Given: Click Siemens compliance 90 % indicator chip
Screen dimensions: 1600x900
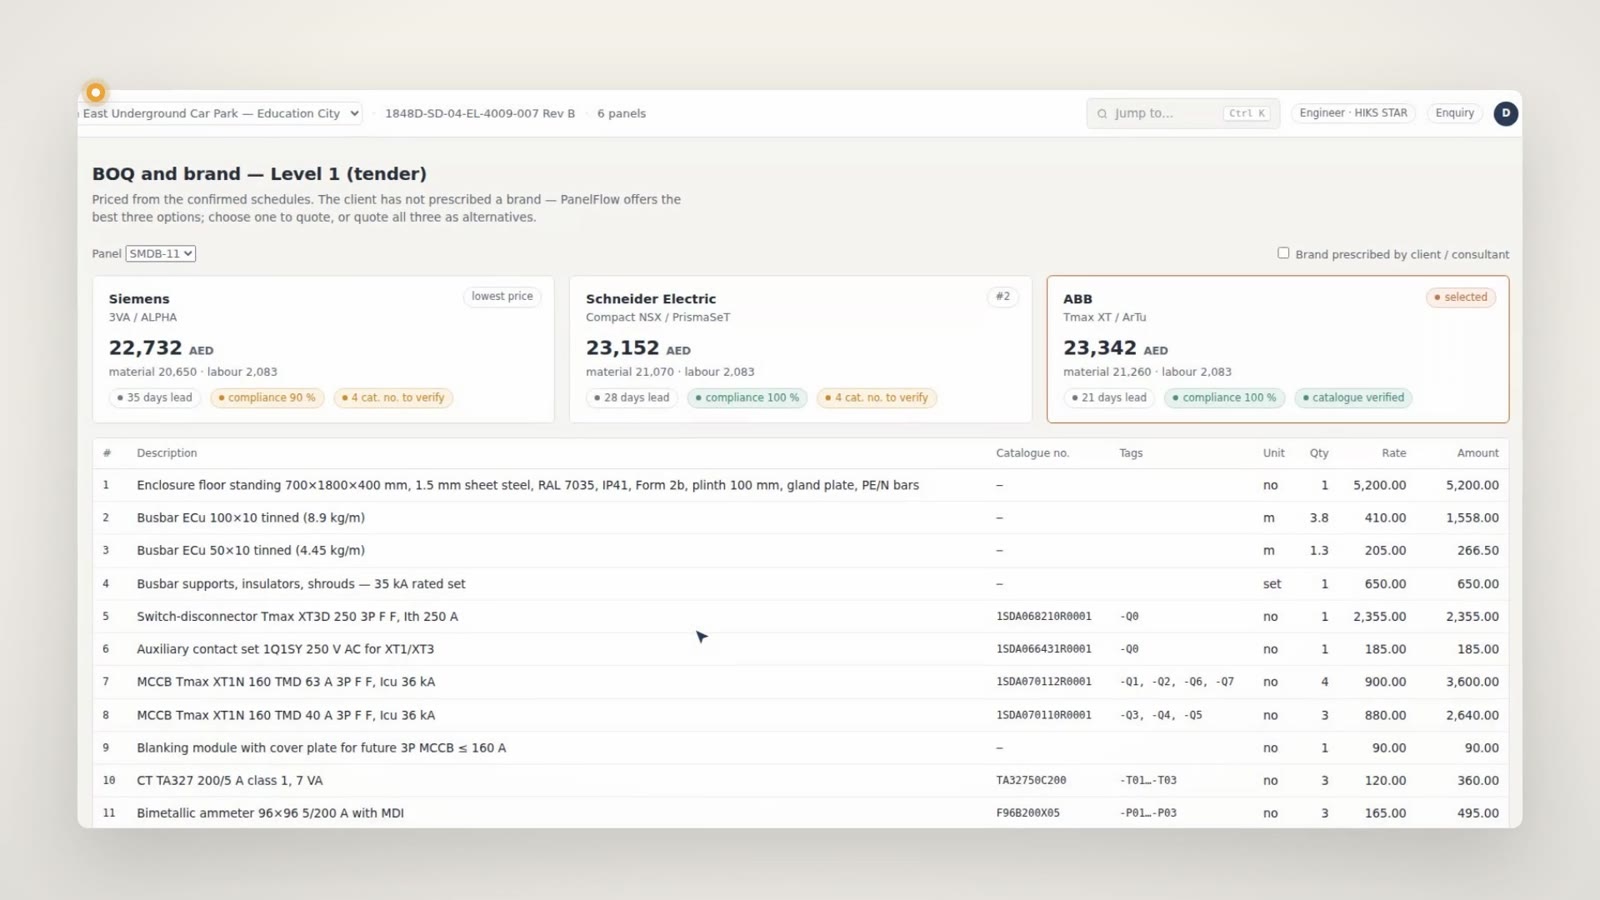Looking at the screenshot, I should [267, 398].
